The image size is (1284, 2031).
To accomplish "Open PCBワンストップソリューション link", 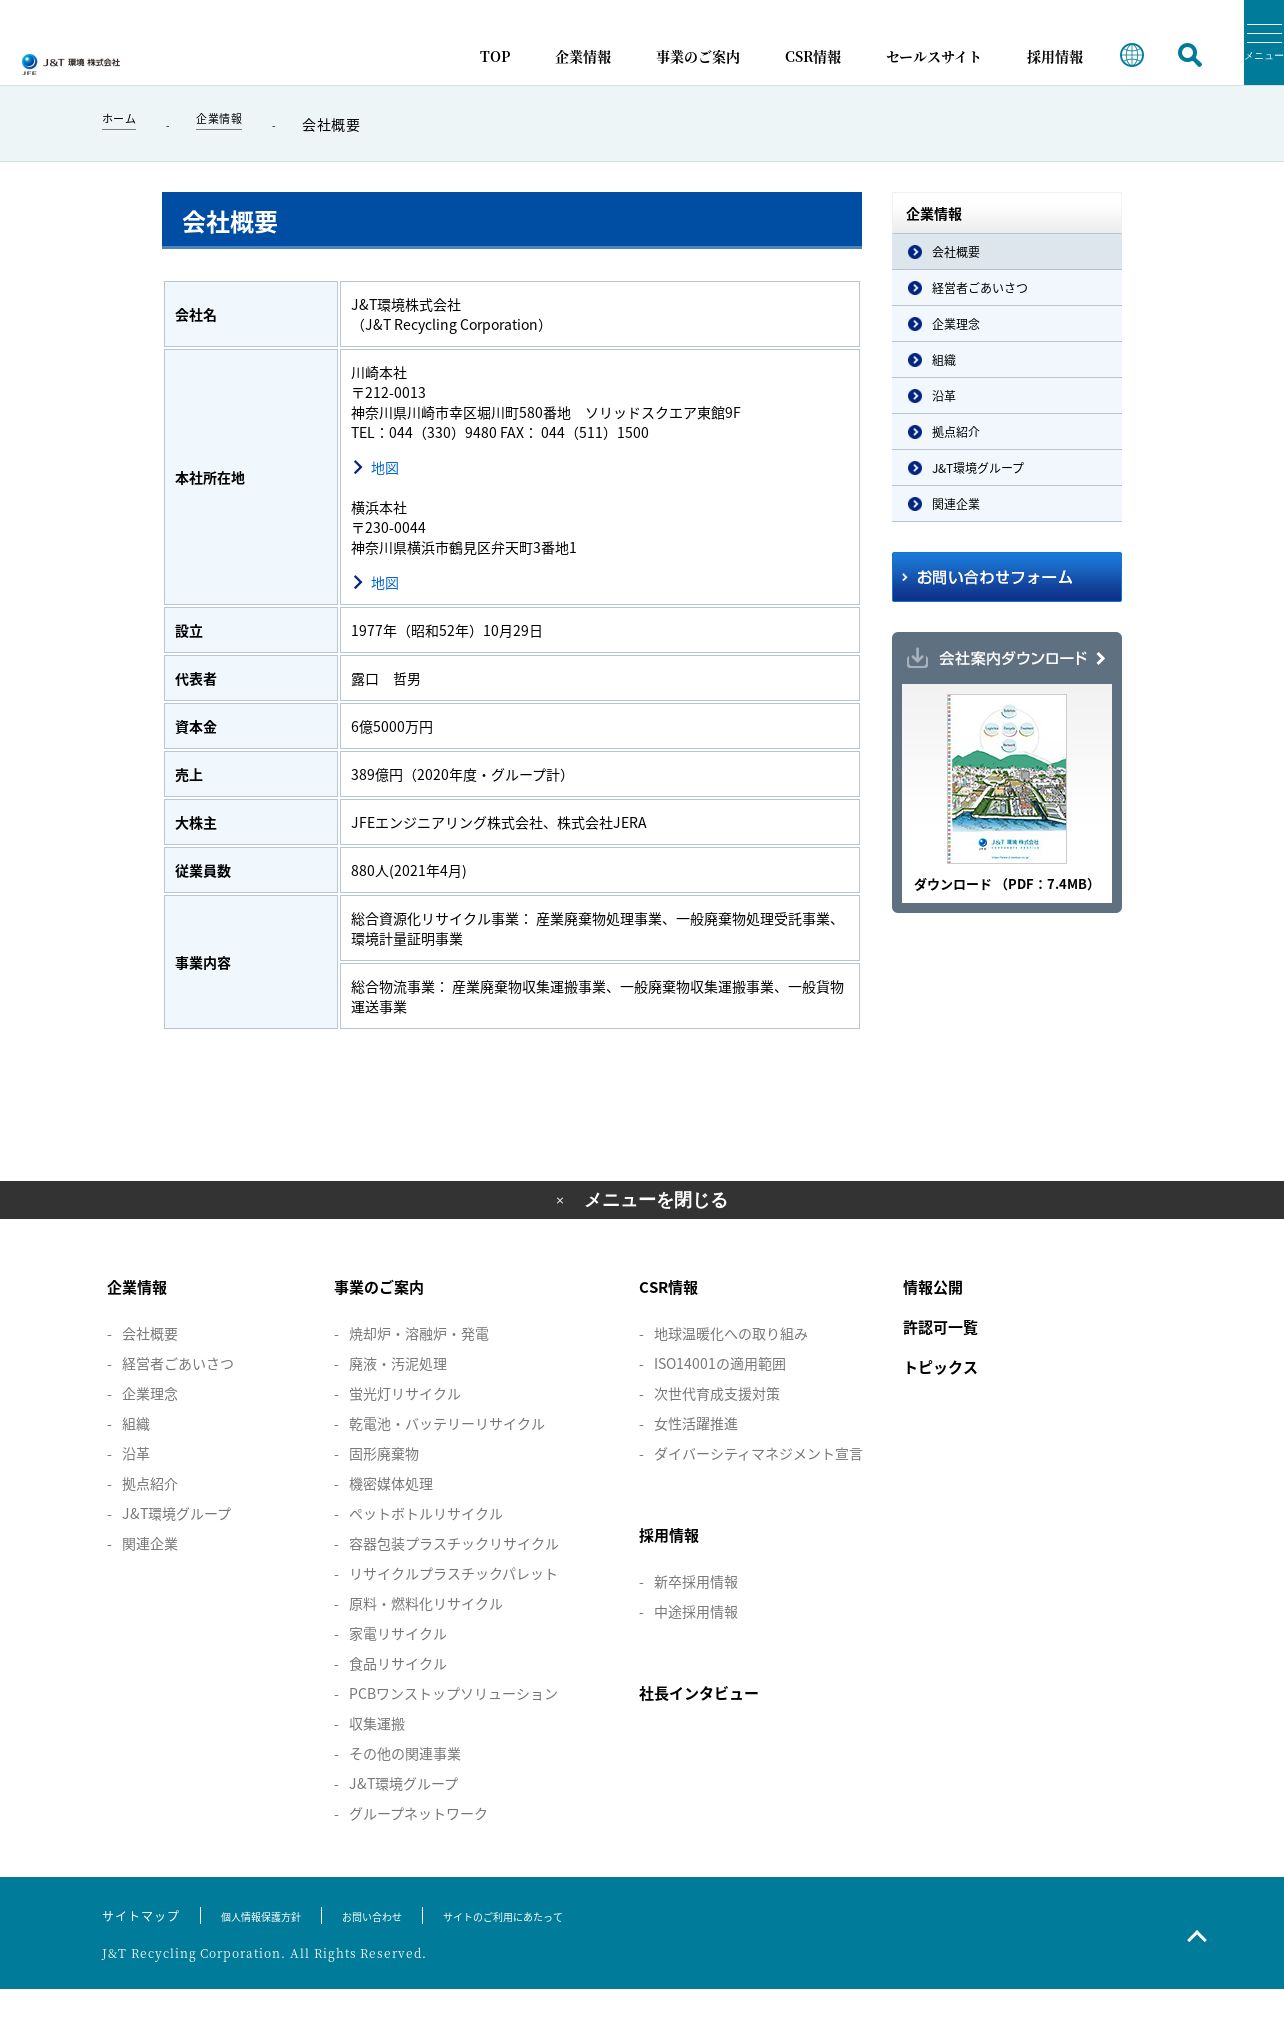I will [x=454, y=1694].
